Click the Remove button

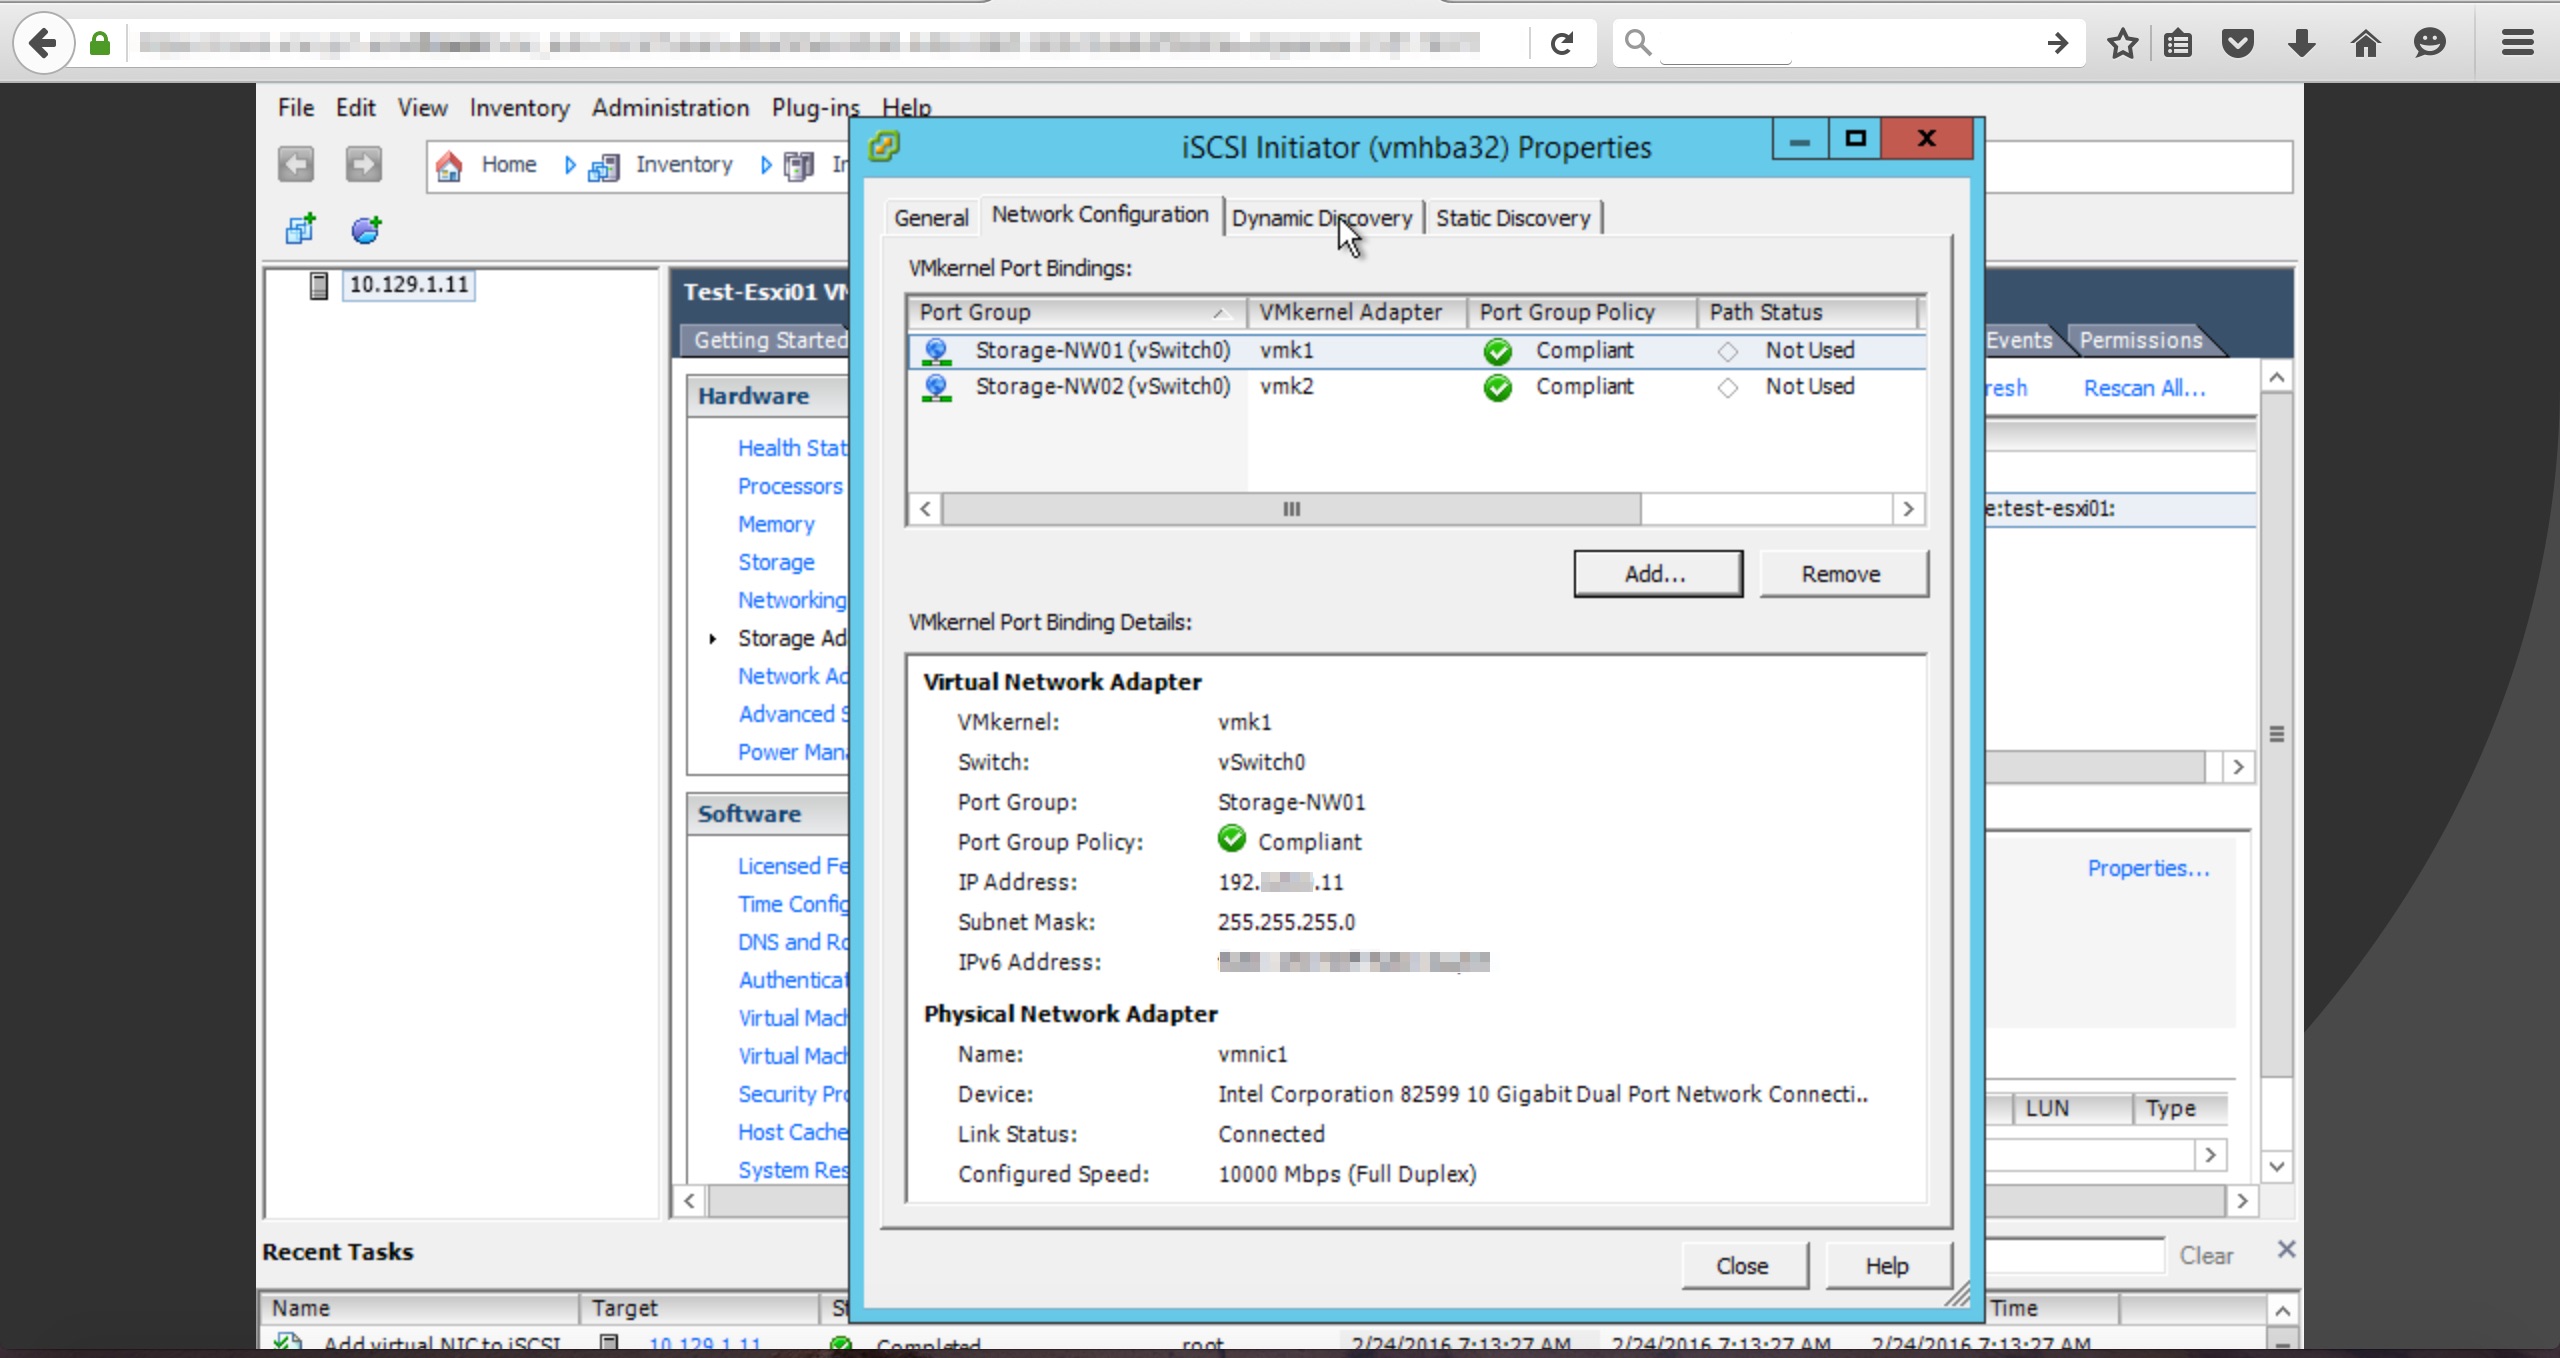pyautogui.click(x=1842, y=574)
